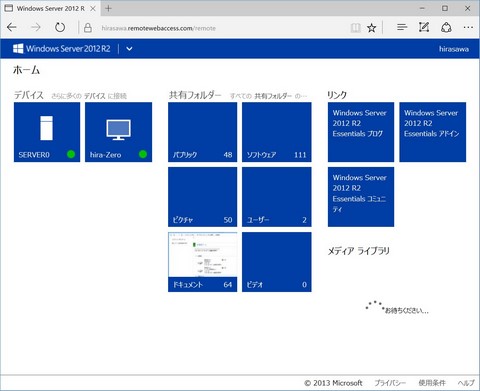Screen dimensions: 480x391
Task: Connect to more devices link
Action: pos(89,96)
